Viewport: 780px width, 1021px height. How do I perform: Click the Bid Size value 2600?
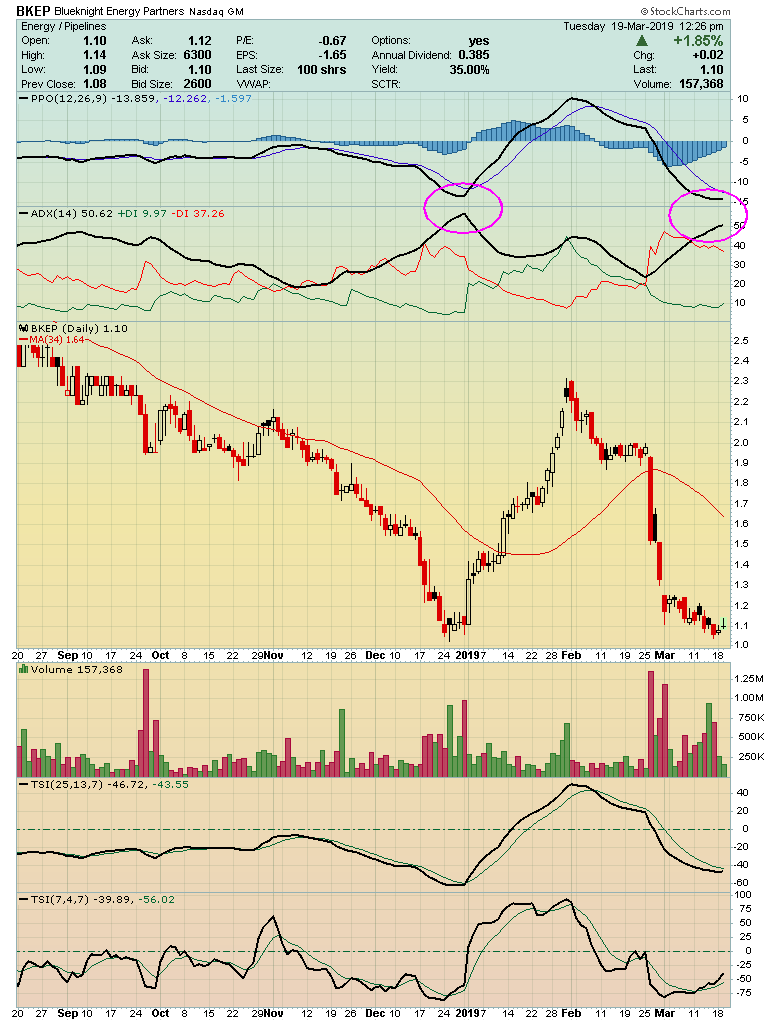(197, 84)
